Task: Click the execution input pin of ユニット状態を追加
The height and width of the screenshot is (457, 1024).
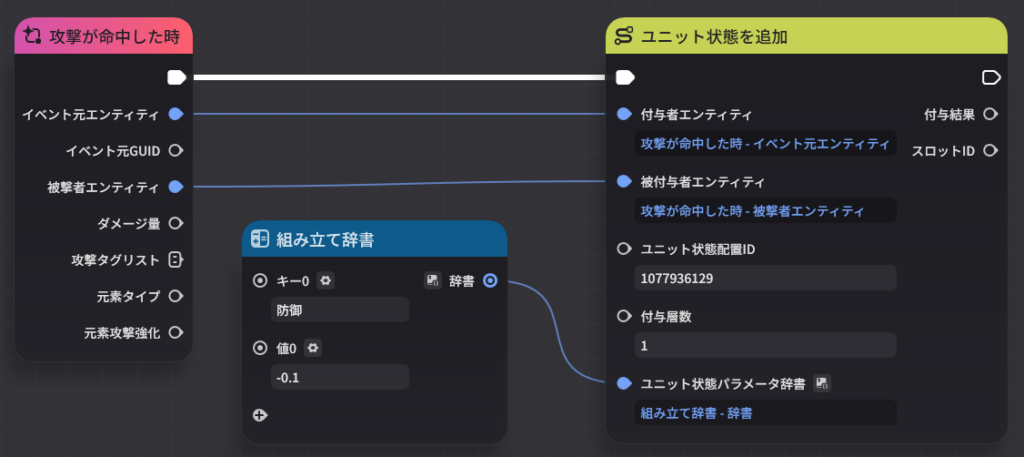Action: coord(625,78)
